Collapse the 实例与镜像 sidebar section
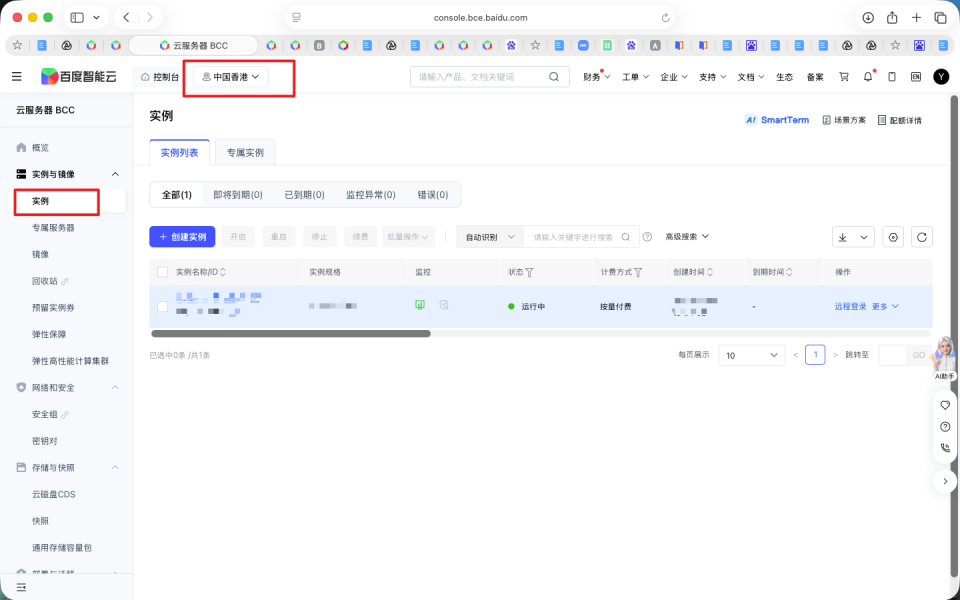The image size is (960, 600). 115,174
